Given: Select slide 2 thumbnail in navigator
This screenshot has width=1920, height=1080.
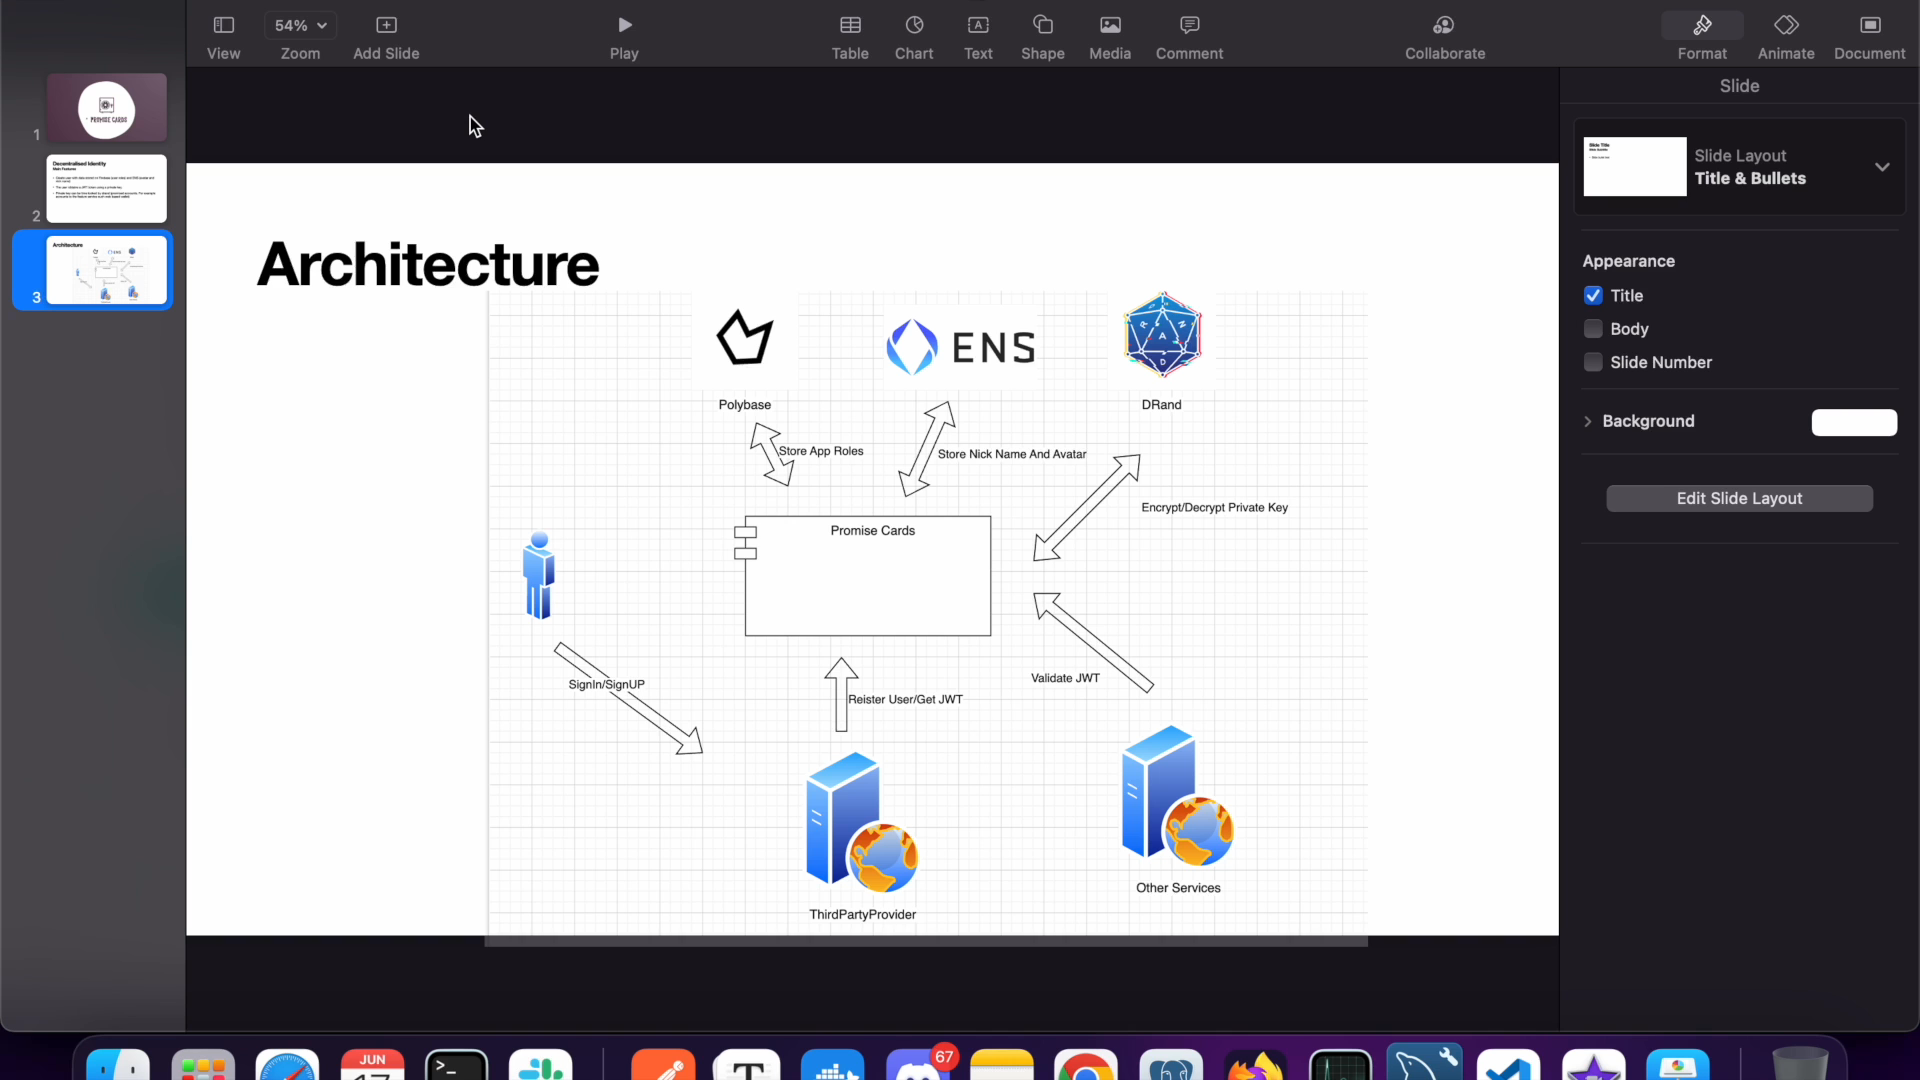Looking at the screenshot, I should click(x=106, y=189).
